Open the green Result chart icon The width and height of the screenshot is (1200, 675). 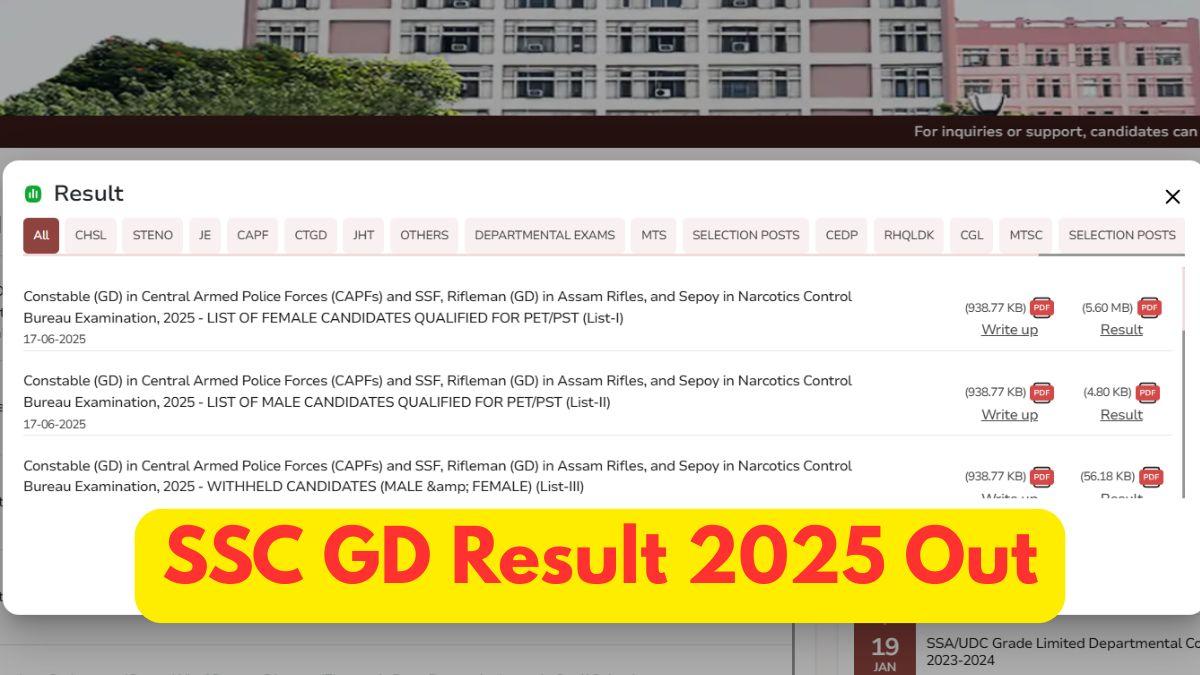coord(33,194)
